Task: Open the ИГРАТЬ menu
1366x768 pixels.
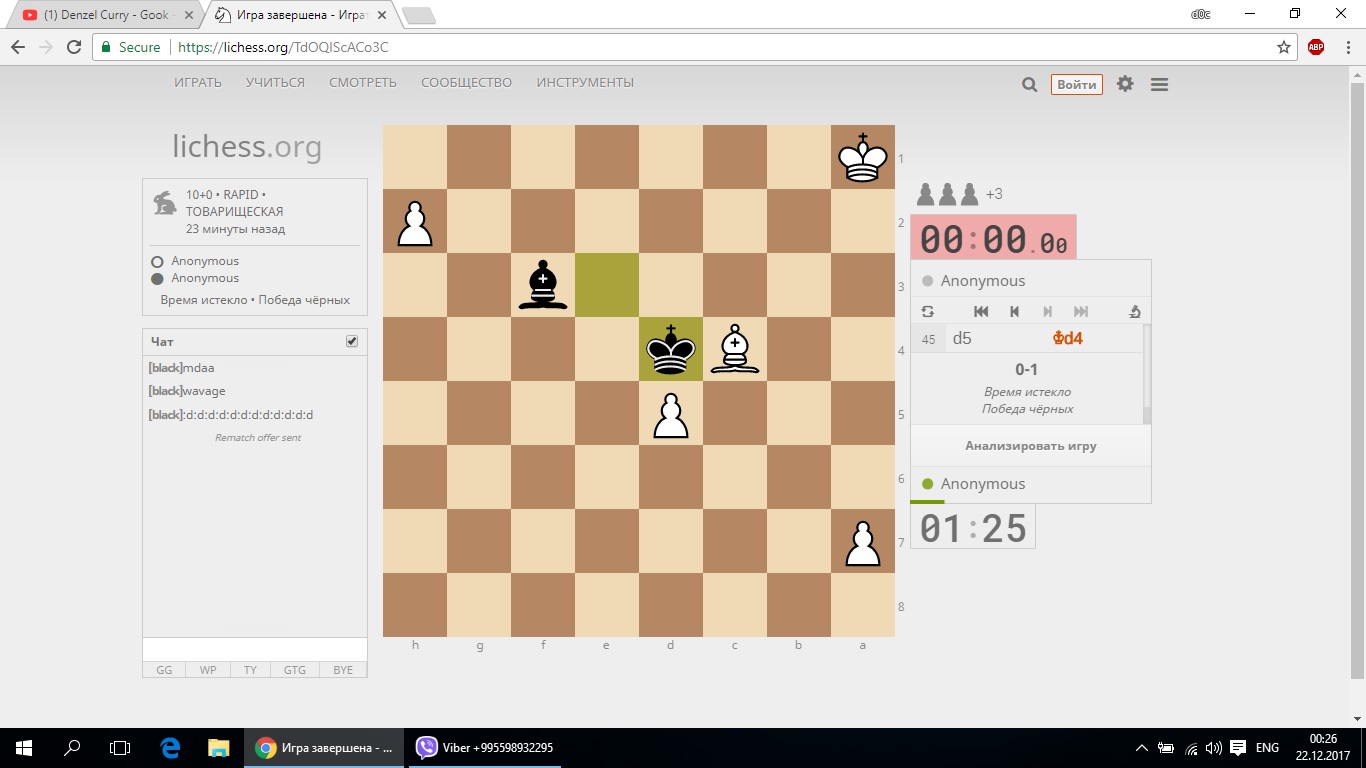Action: [198, 83]
